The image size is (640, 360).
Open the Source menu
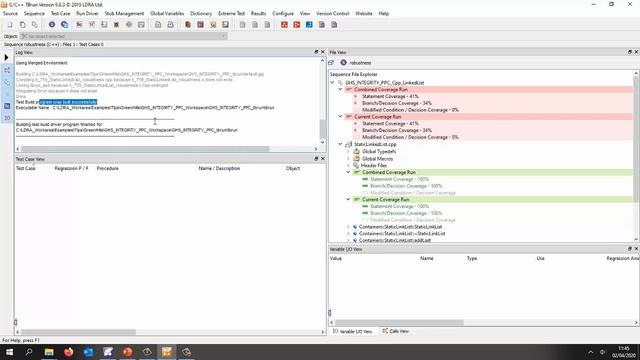10,13
